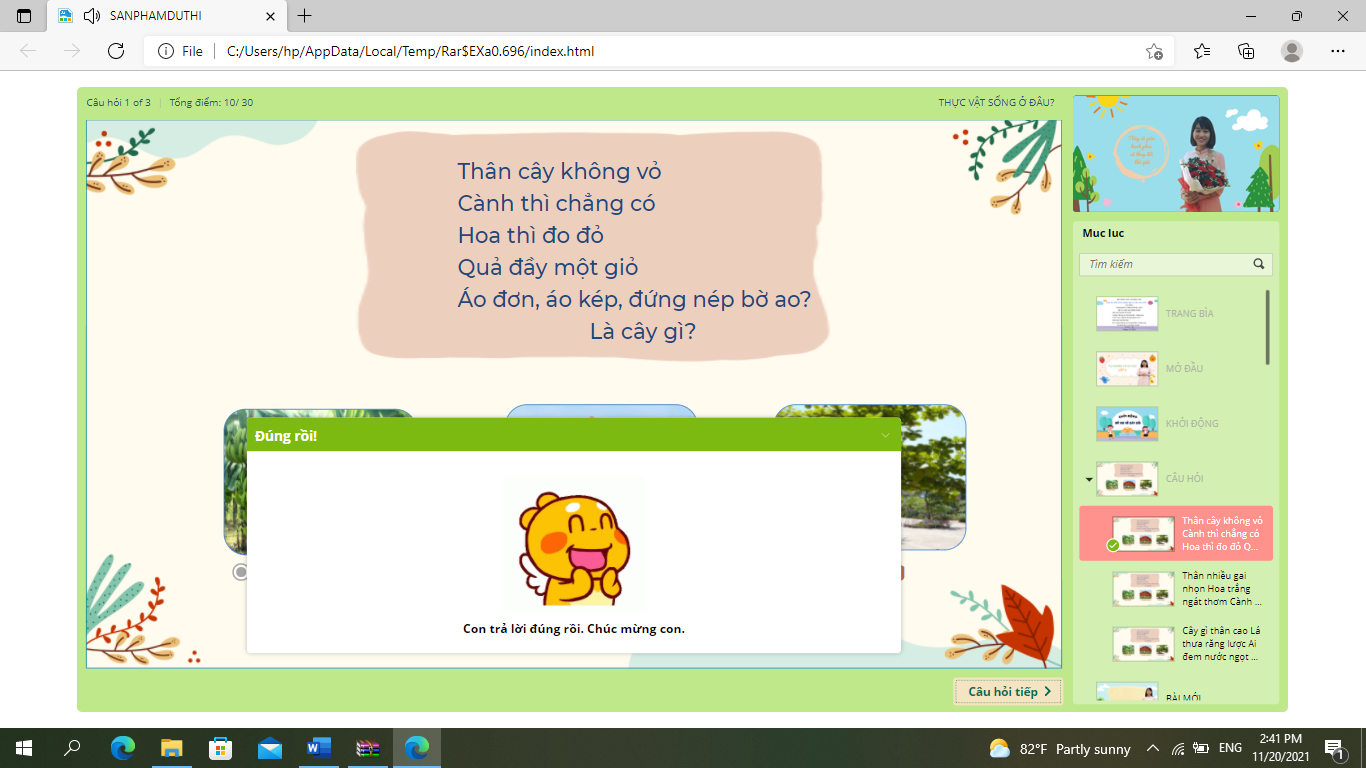Image resolution: width=1366 pixels, height=768 pixels.
Task: Click the search magnifier in Mục lục
Action: point(1259,264)
